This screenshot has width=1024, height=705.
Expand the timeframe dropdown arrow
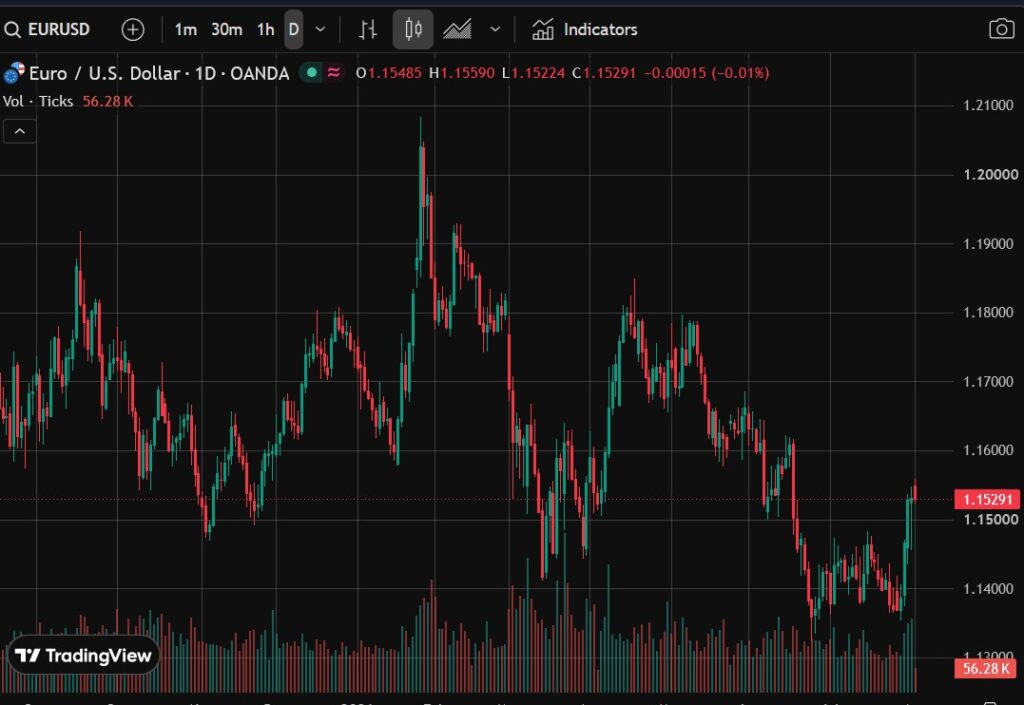pos(320,29)
